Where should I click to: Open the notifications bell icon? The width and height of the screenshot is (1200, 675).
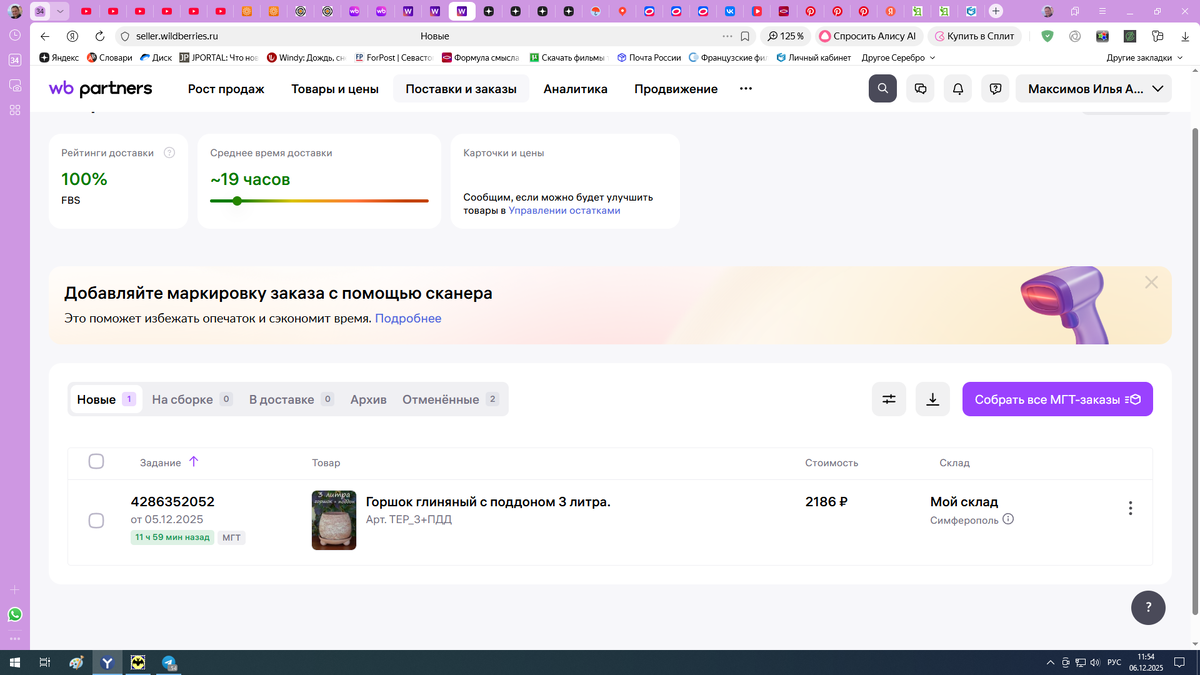(x=958, y=88)
